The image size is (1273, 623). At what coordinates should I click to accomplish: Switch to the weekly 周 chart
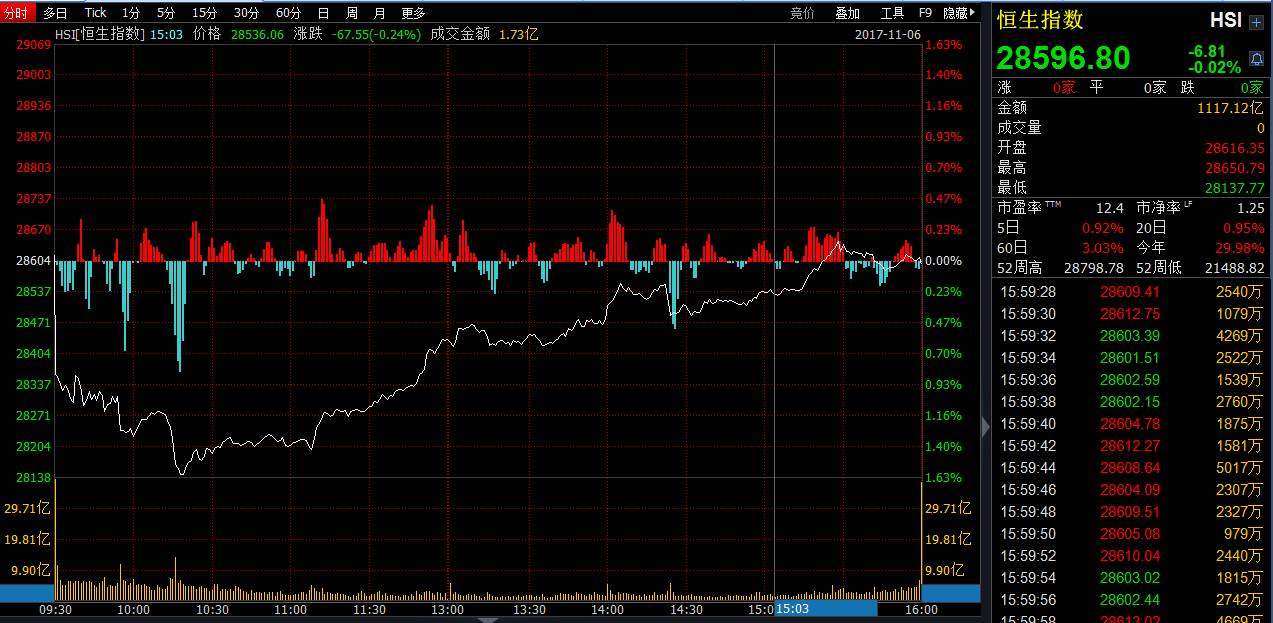coord(351,13)
